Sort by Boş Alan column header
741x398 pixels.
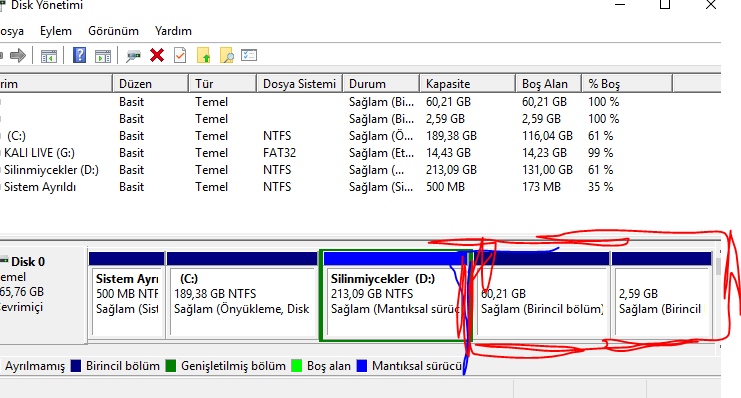[x=548, y=84]
